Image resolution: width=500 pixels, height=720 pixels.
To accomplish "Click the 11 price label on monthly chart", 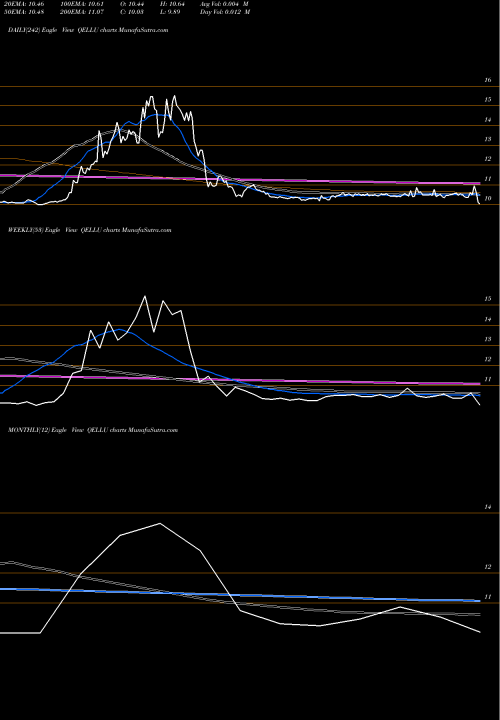I will [488, 597].
